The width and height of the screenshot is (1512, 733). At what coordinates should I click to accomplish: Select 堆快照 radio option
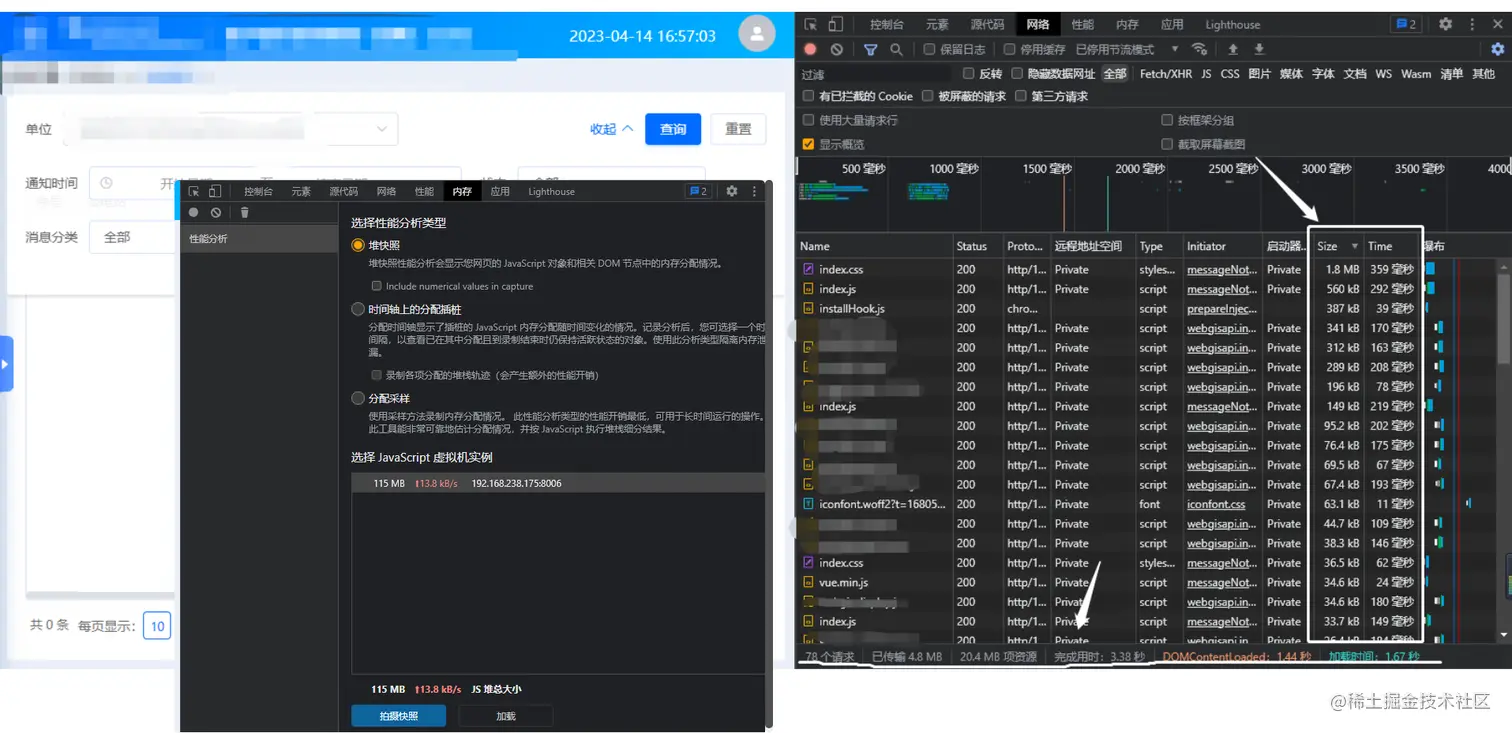tap(358, 245)
